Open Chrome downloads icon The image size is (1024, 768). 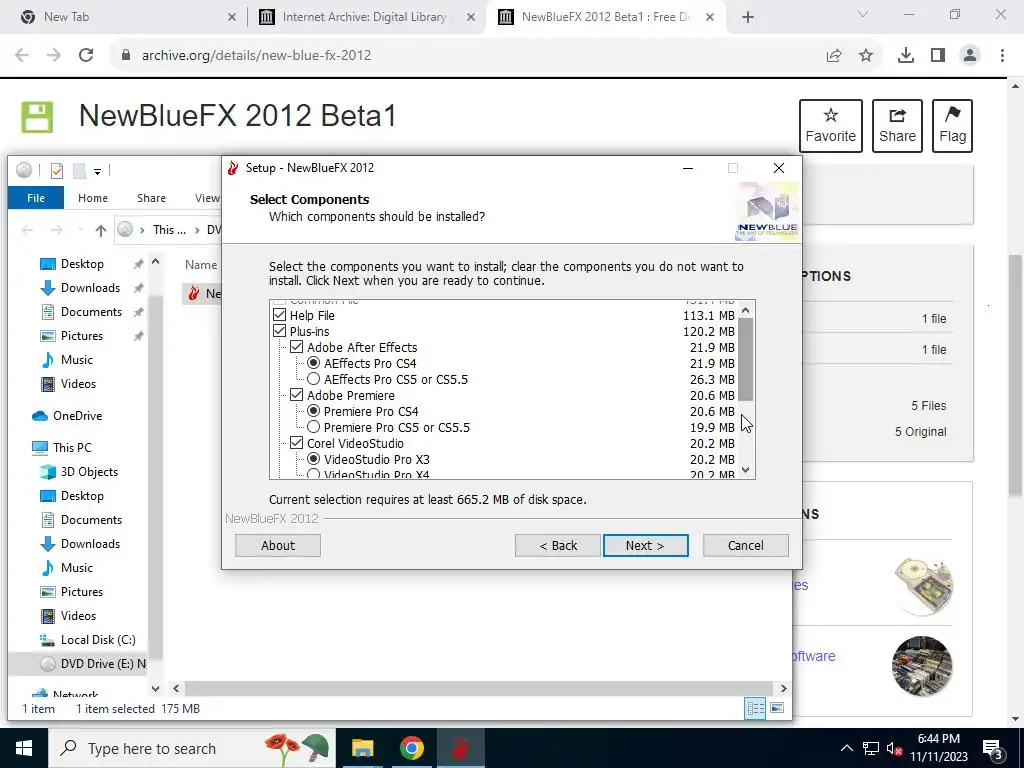906,56
